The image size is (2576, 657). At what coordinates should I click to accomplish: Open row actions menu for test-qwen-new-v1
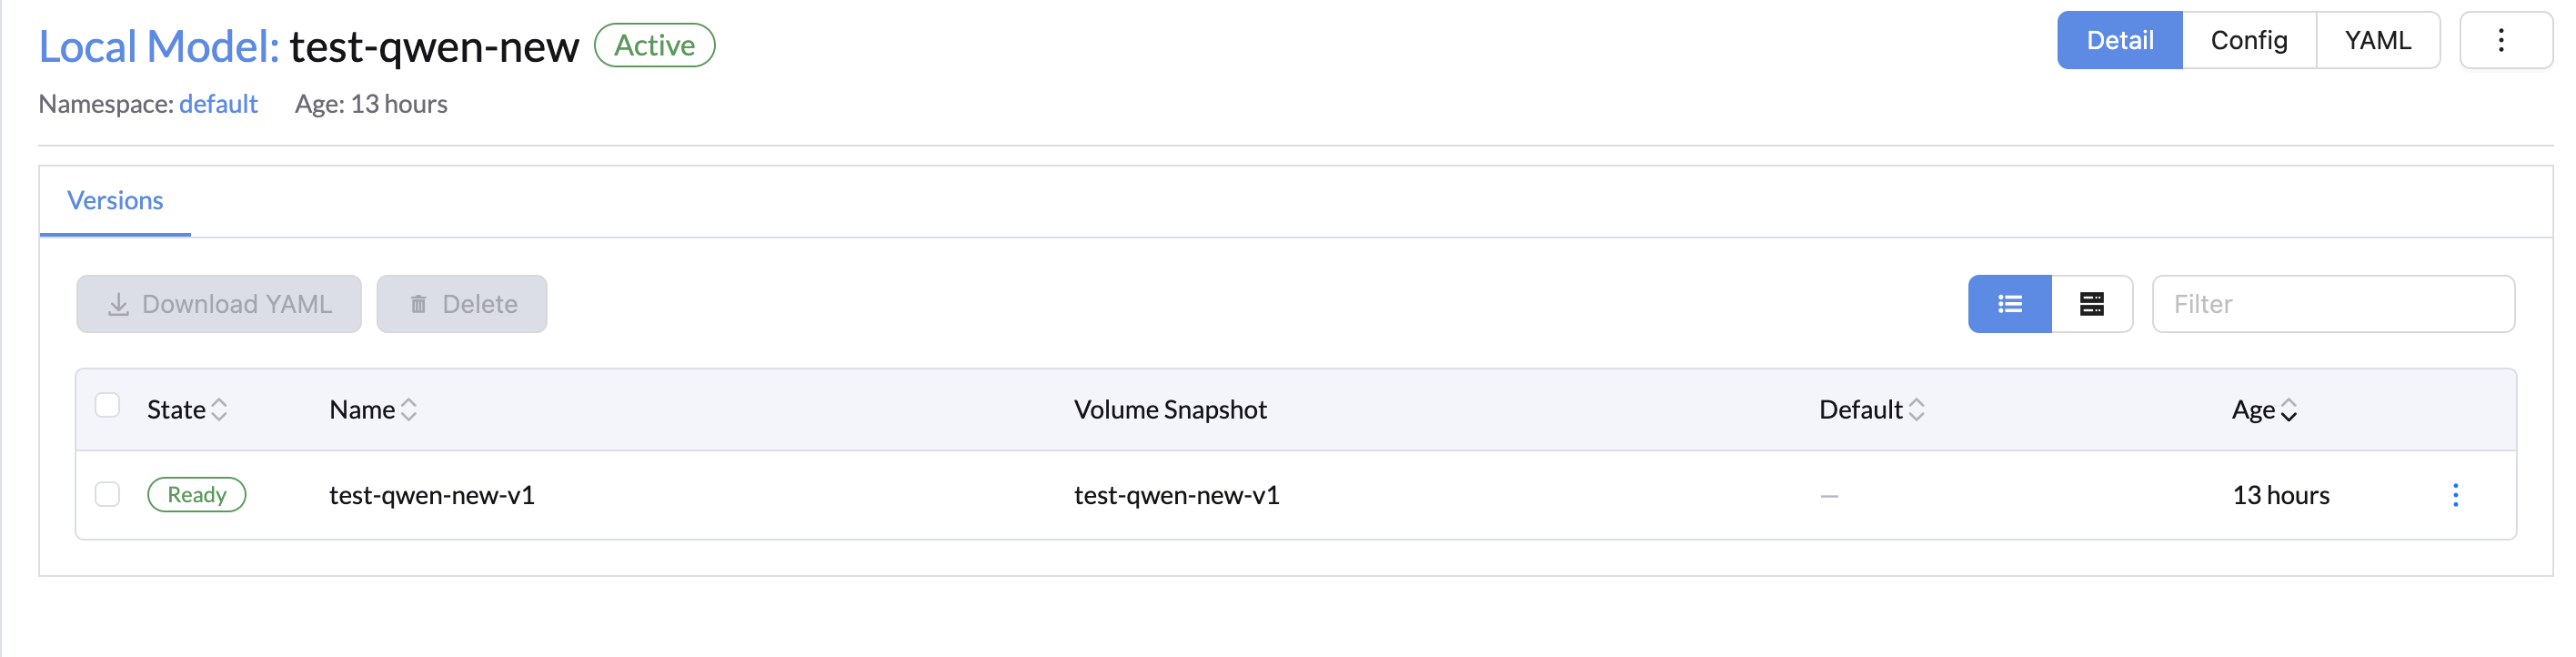[x=2455, y=495]
